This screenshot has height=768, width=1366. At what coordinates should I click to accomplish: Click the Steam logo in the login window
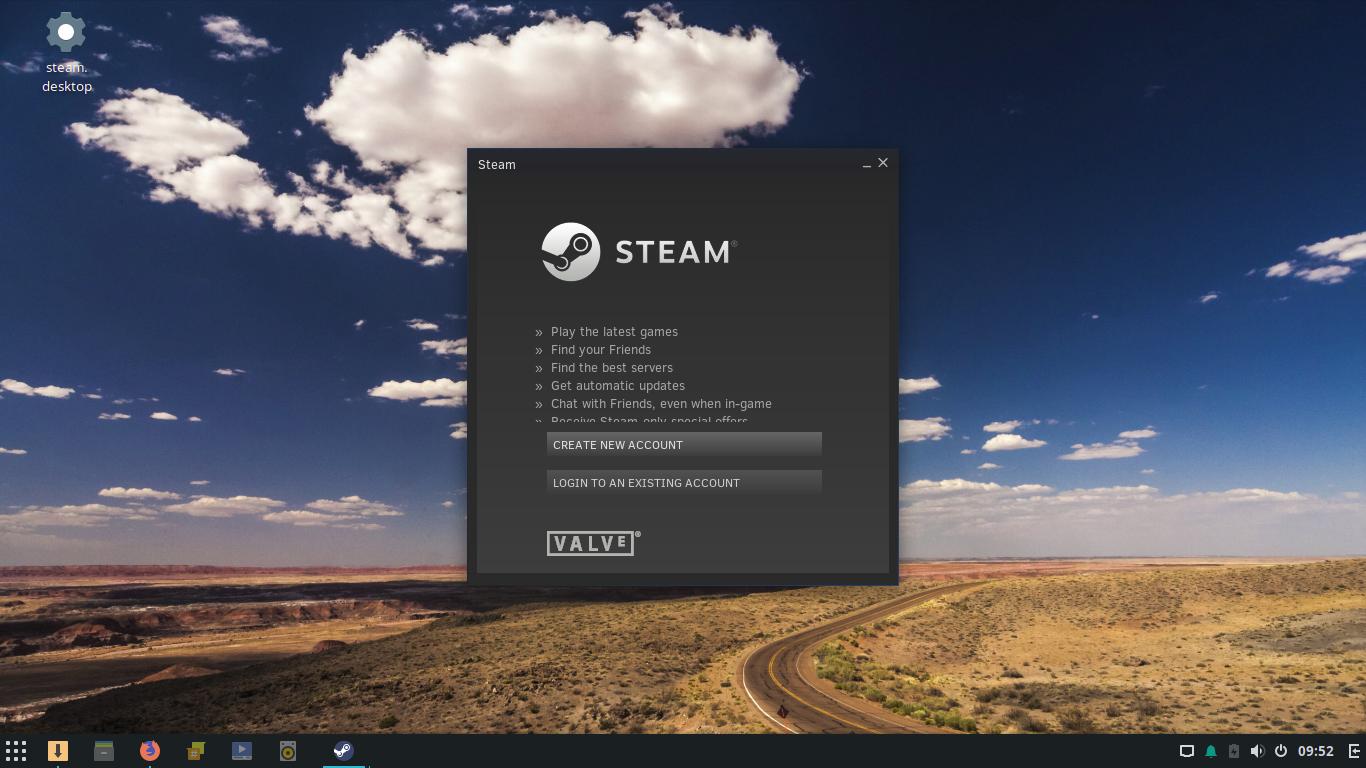pos(639,252)
